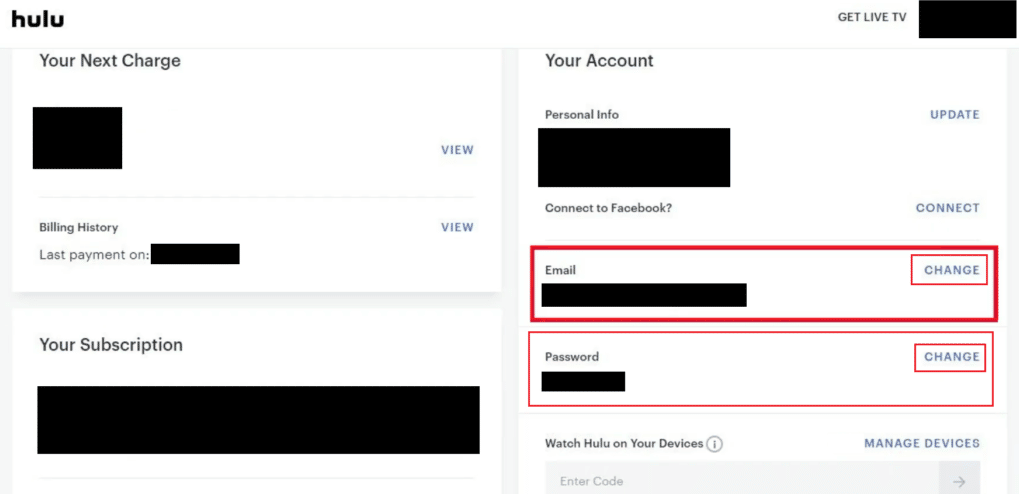Click the Last payment on text
This screenshot has width=1019, height=494.
[95, 255]
